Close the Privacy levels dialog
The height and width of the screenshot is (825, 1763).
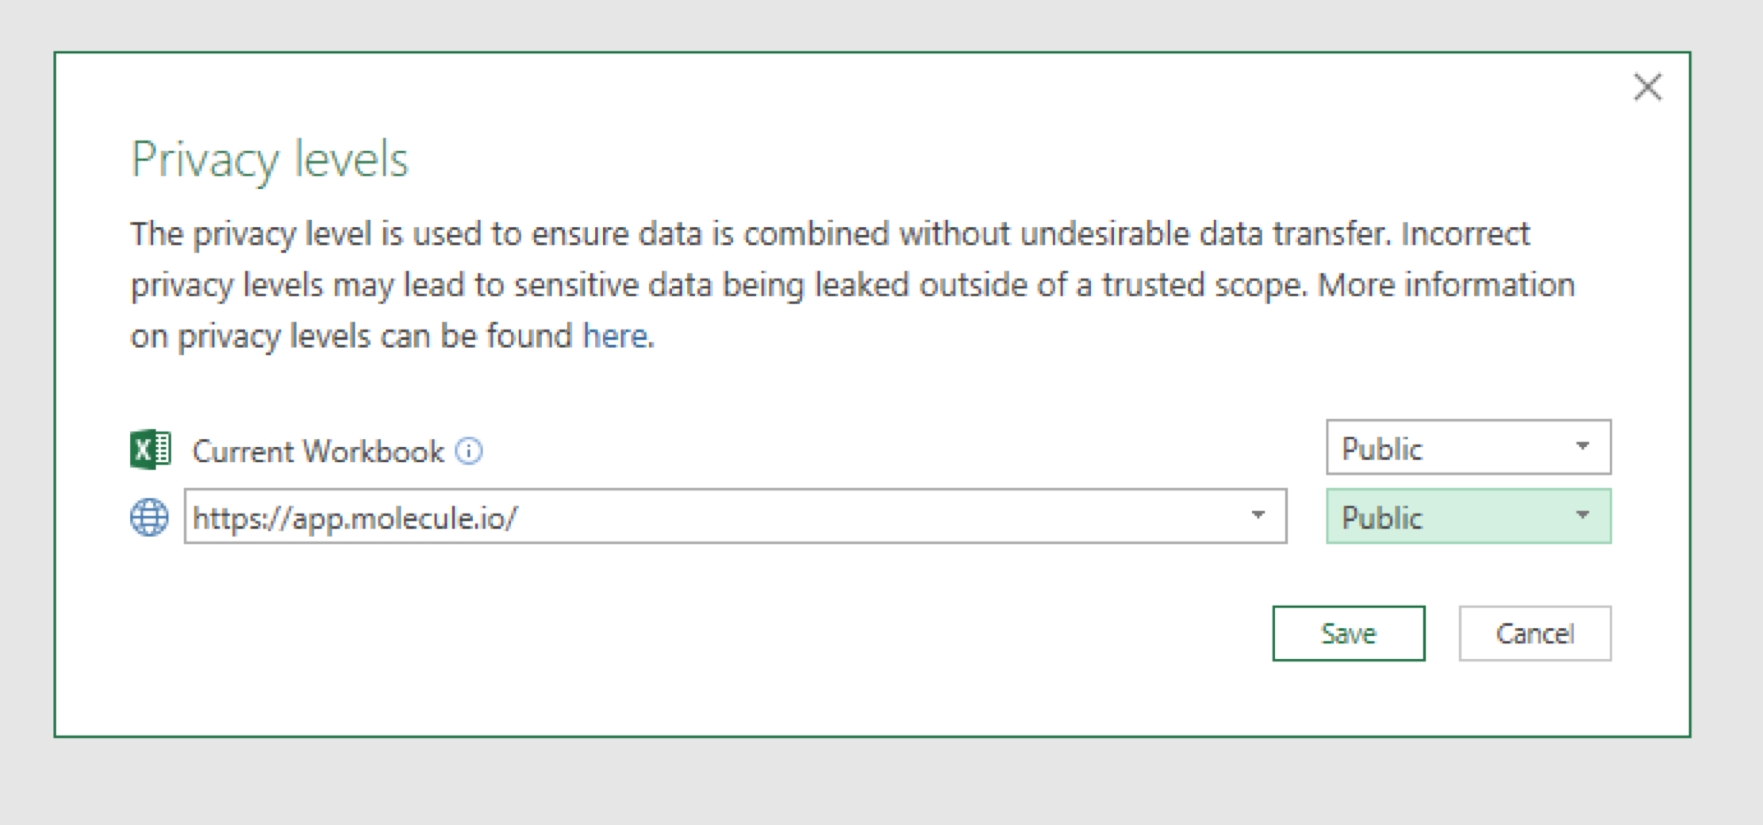click(1647, 87)
